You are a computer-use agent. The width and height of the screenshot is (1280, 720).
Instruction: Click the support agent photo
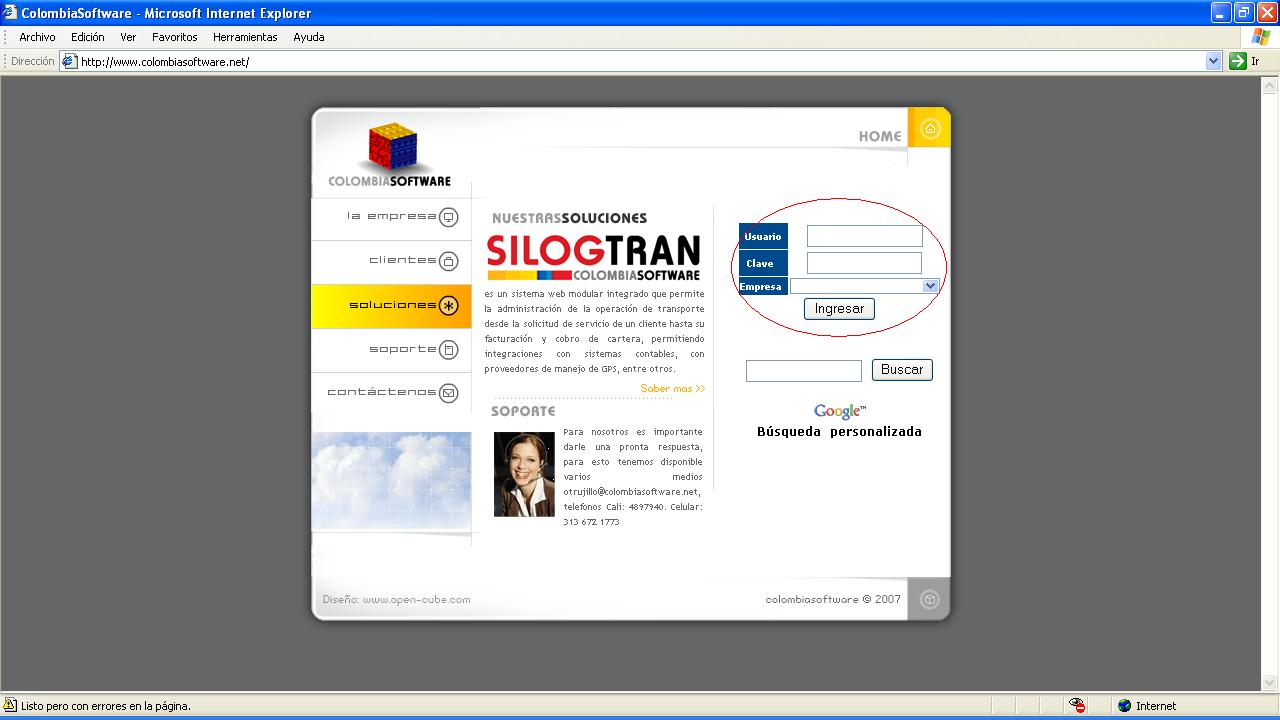(x=524, y=474)
